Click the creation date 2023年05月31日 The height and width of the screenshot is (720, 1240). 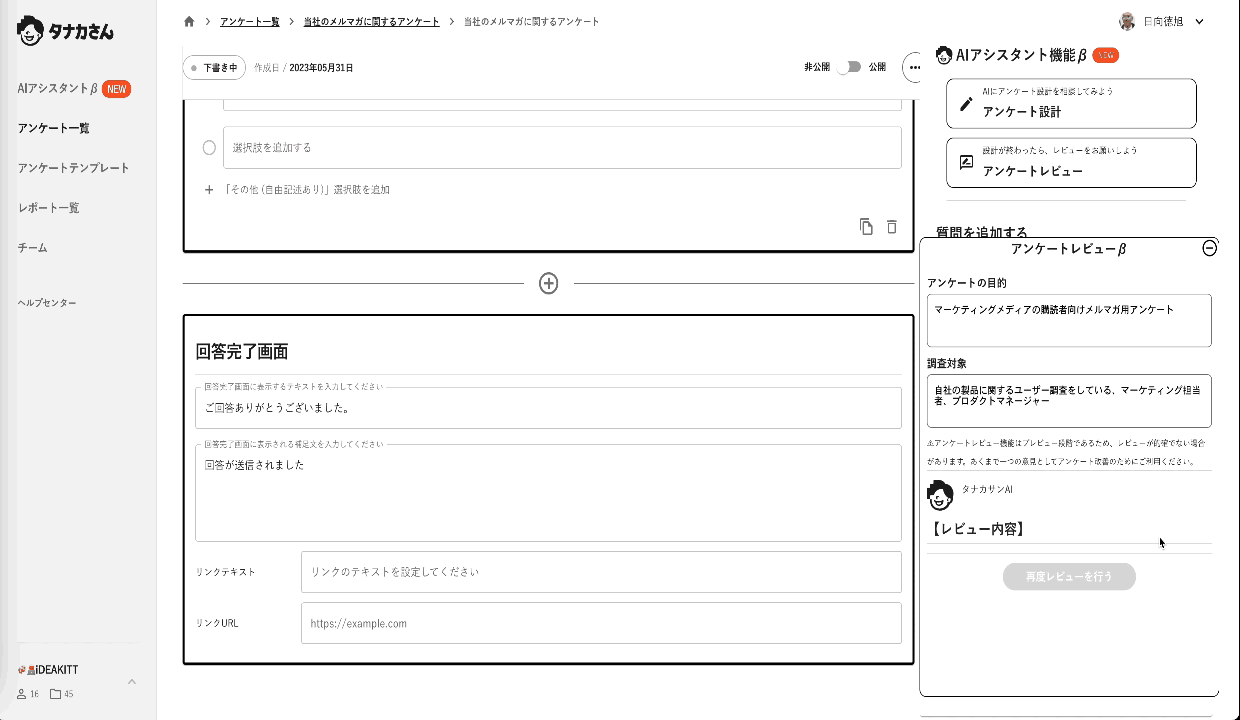pos(321,68)
